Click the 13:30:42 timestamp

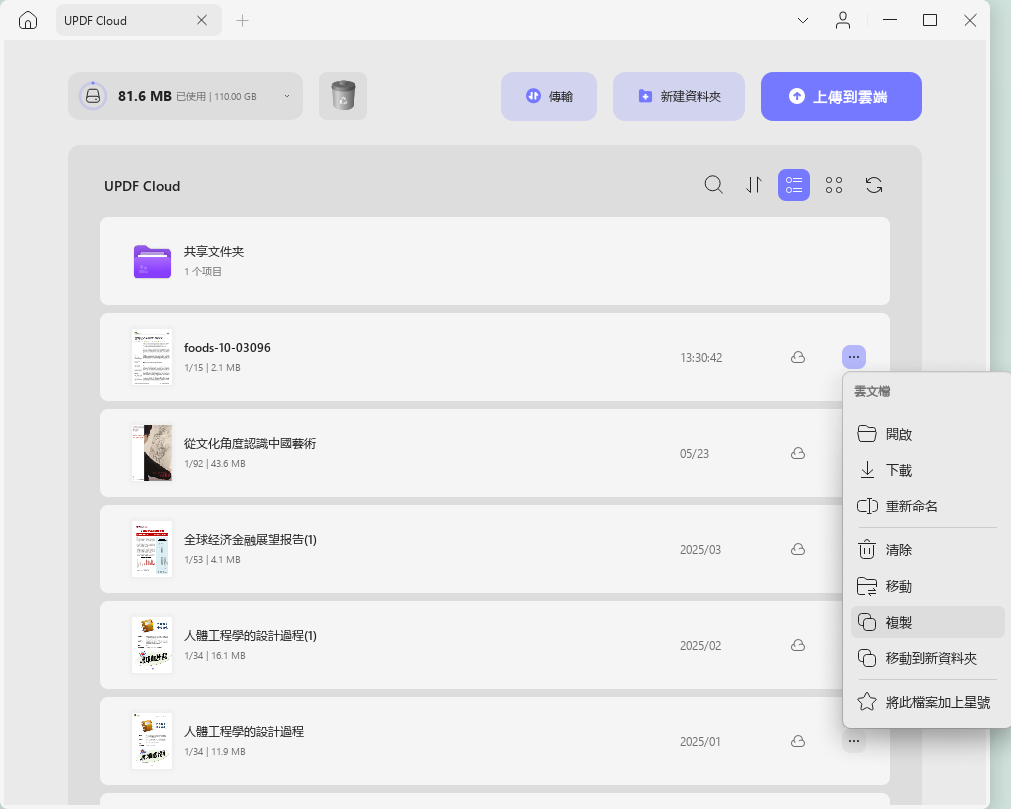point(701,358)
